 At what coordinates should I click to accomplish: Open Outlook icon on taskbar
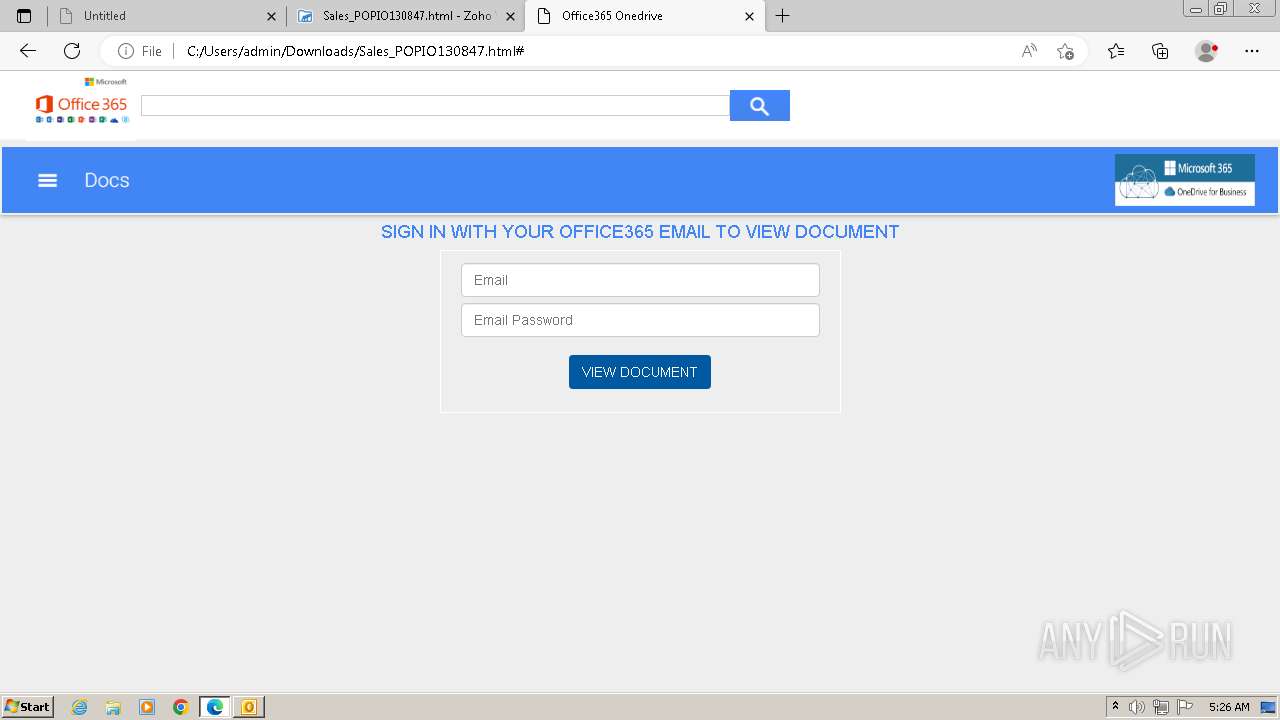[x=249, y=707]
